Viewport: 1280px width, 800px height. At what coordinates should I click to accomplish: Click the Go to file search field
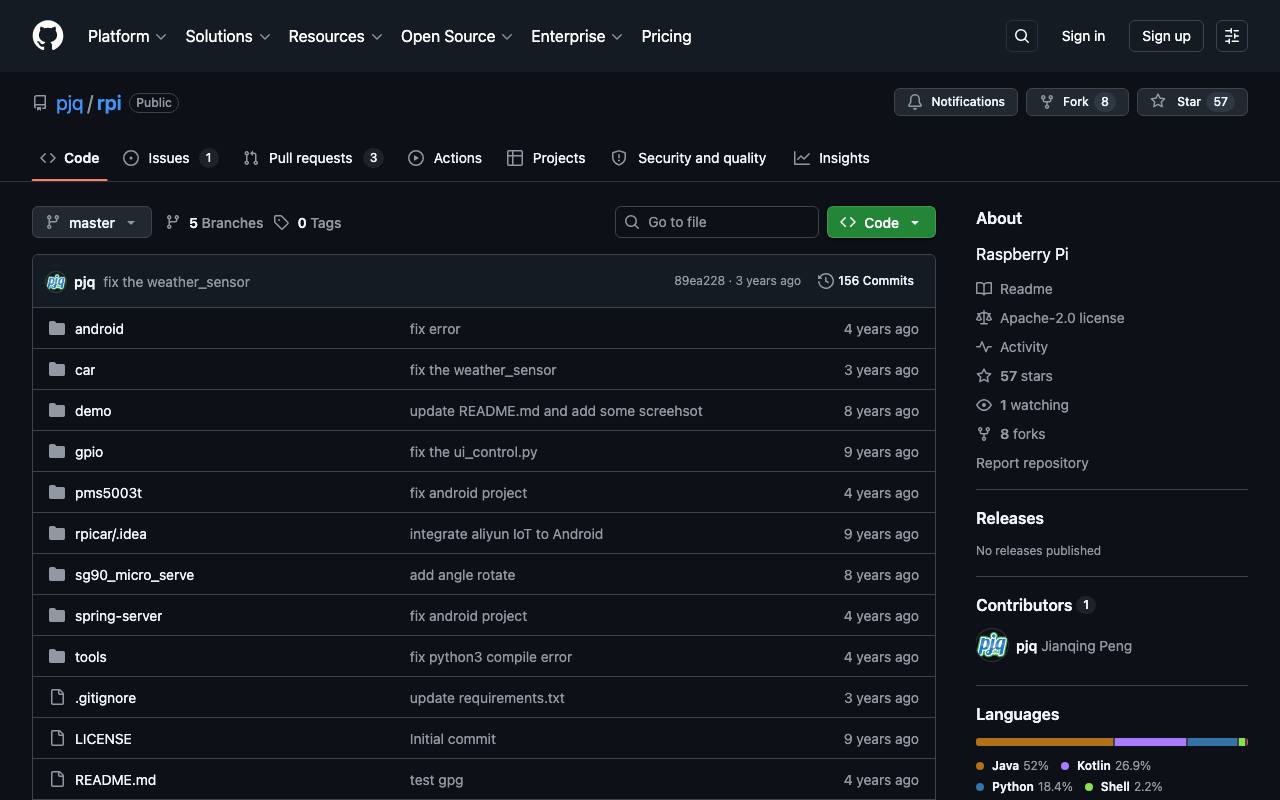click(x=717, y=222)
